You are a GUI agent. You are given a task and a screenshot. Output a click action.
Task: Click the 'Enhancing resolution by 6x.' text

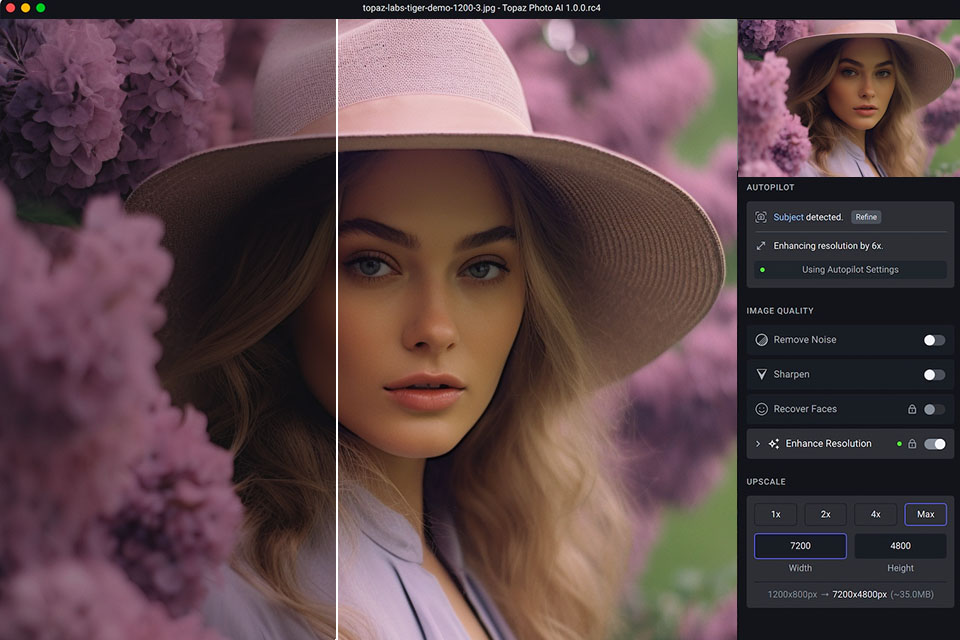(x=828, y=246)
